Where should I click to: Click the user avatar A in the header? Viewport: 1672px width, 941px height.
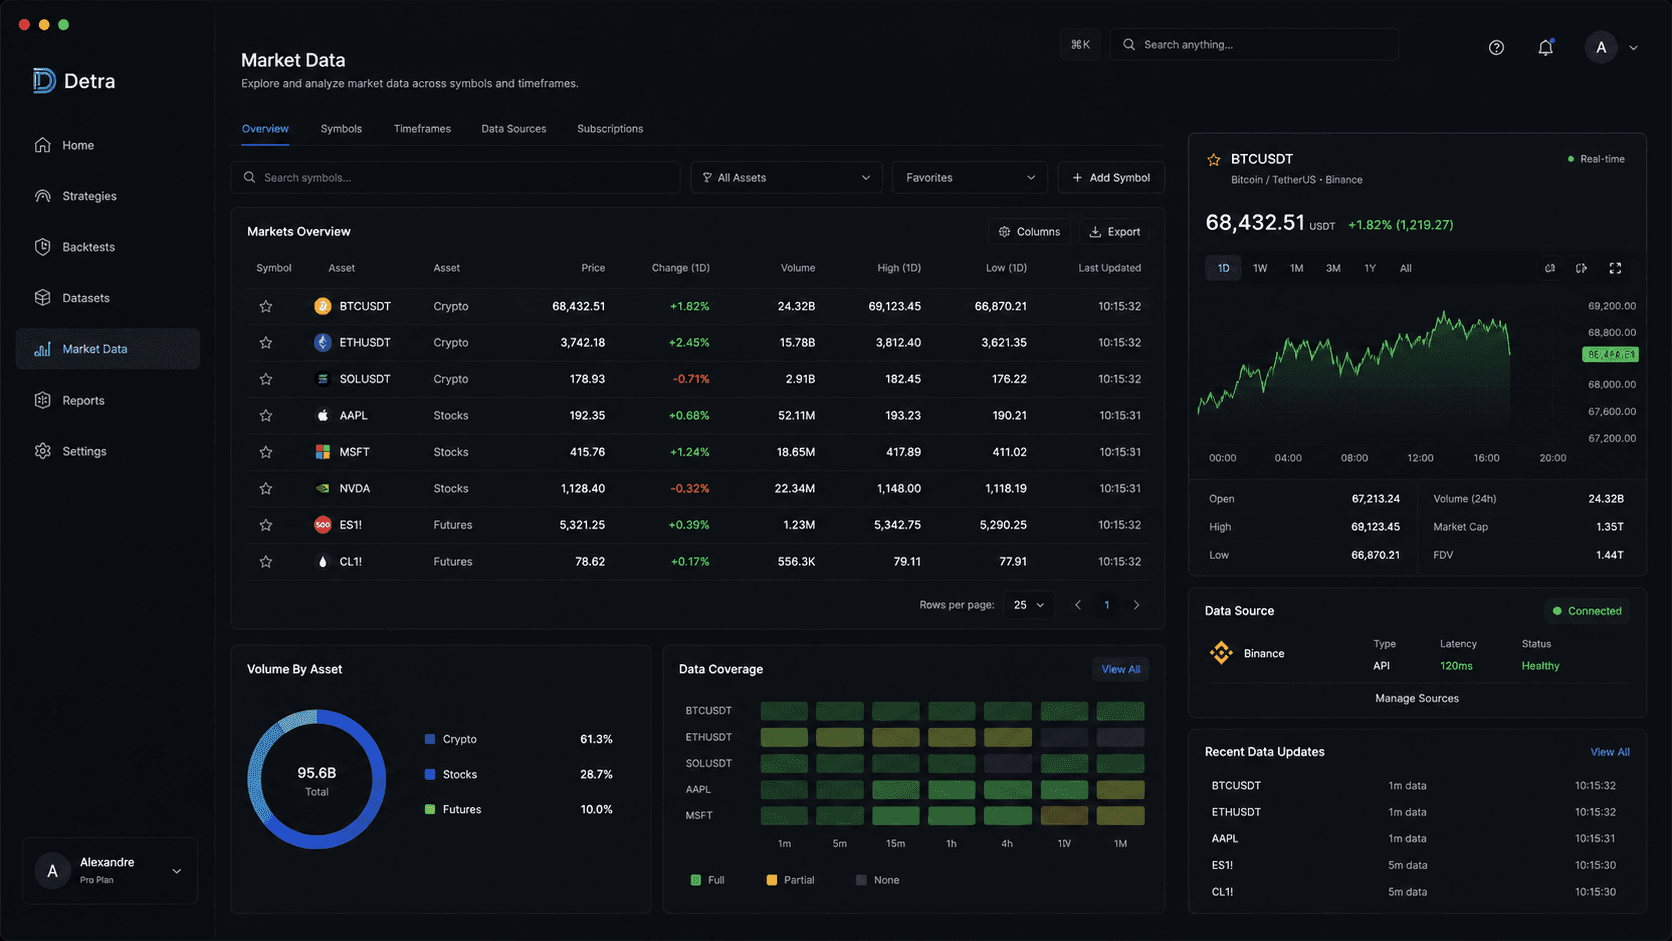(1601, 47)
